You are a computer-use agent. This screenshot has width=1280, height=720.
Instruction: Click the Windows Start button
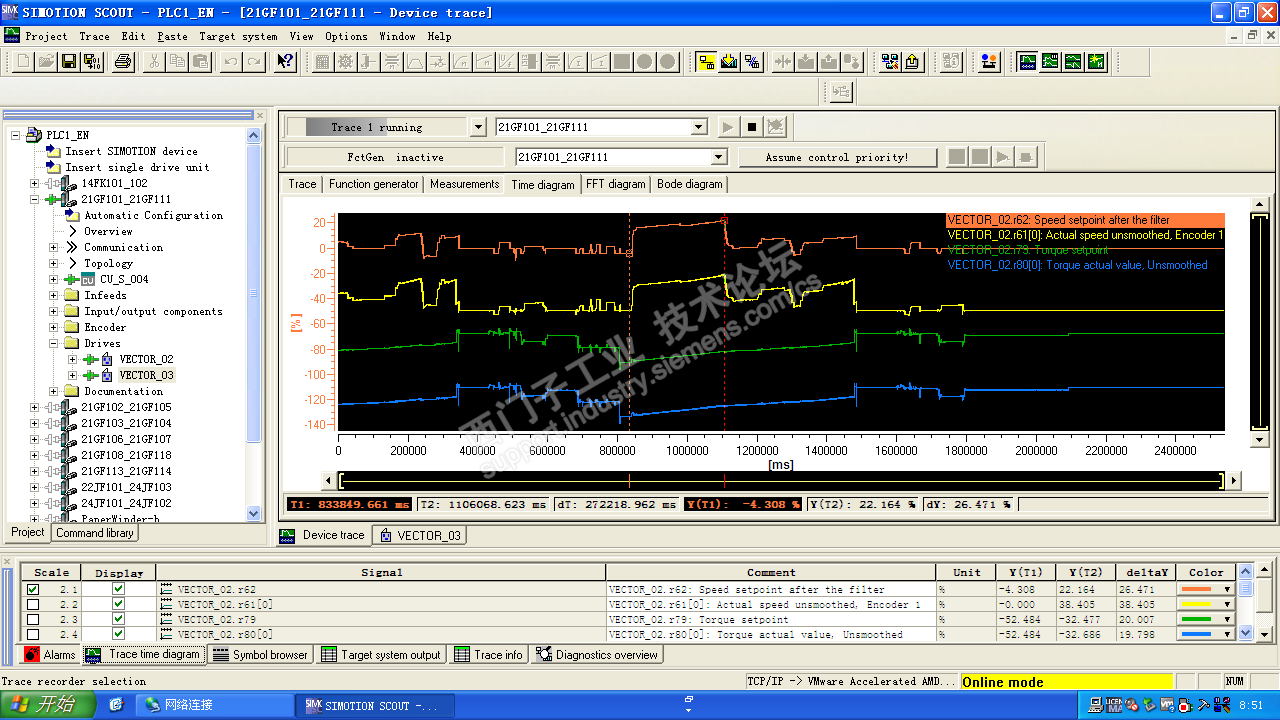tap(47, 705)
